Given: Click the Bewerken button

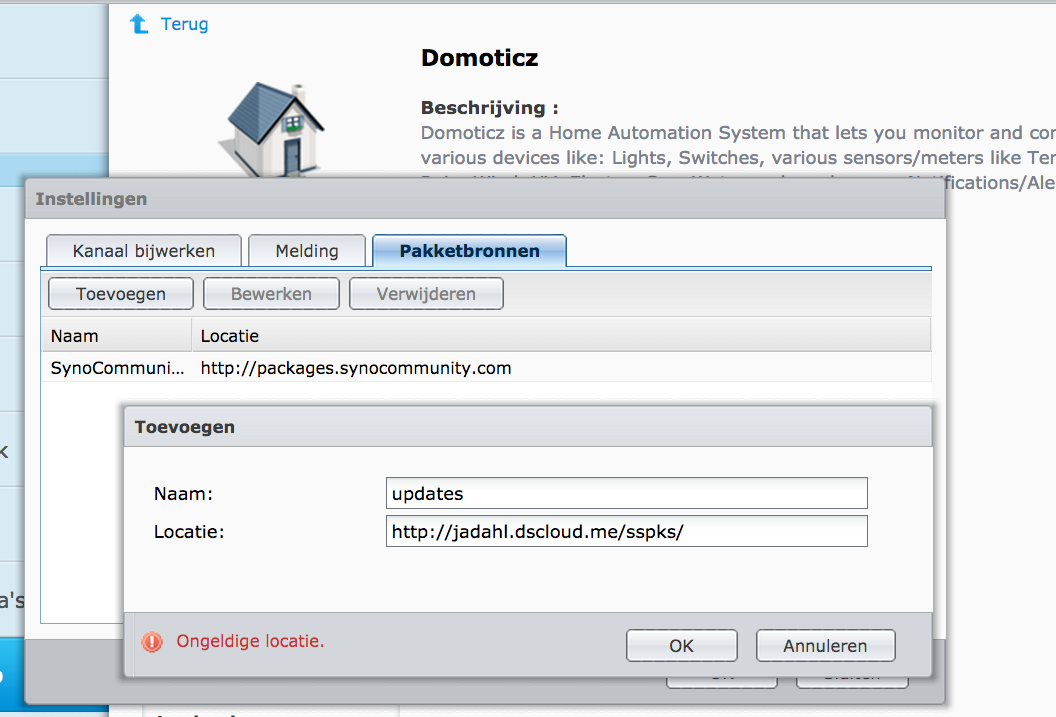Looking at the screenshot, I should pos(271,294).
